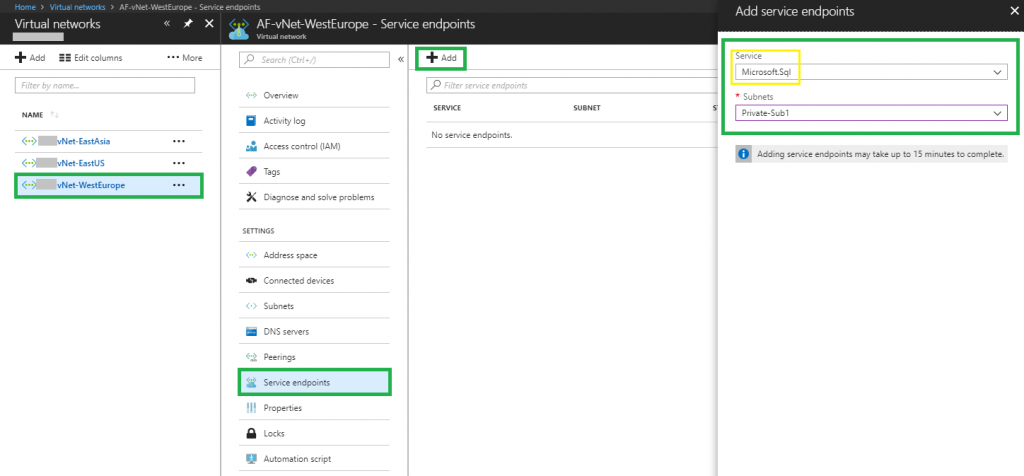Click the virtual network header icon

click(x=240, y=29)
